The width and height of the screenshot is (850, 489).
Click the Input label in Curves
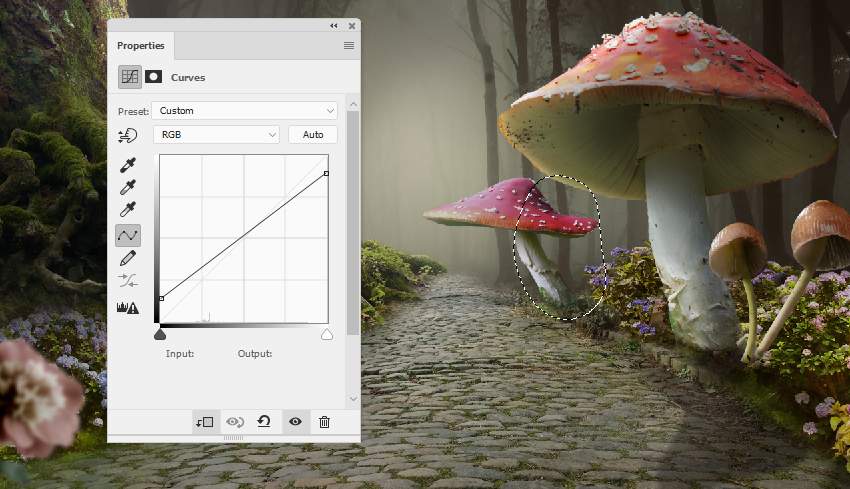click(x=180, y=353)
